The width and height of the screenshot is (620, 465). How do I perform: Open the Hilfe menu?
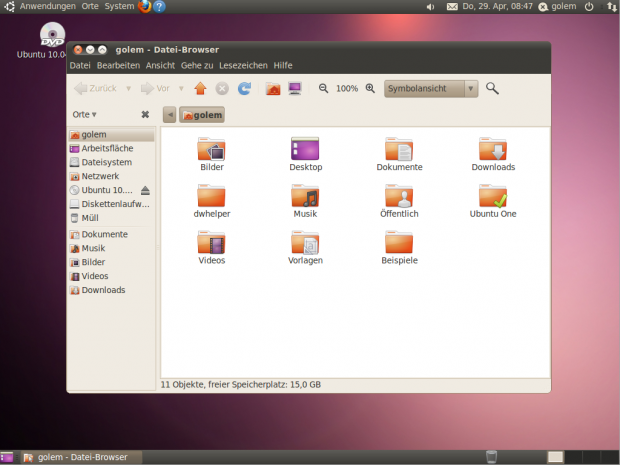click(x=283, y=65)
